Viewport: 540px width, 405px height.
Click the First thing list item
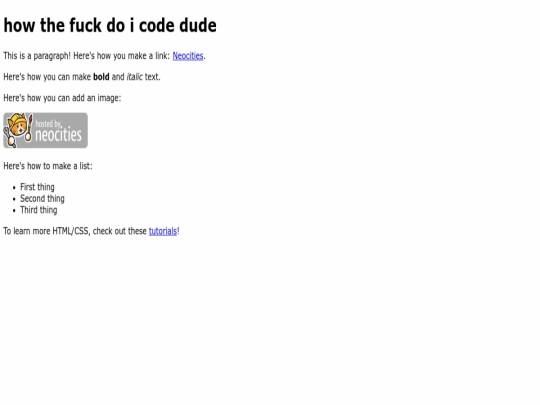37,187
